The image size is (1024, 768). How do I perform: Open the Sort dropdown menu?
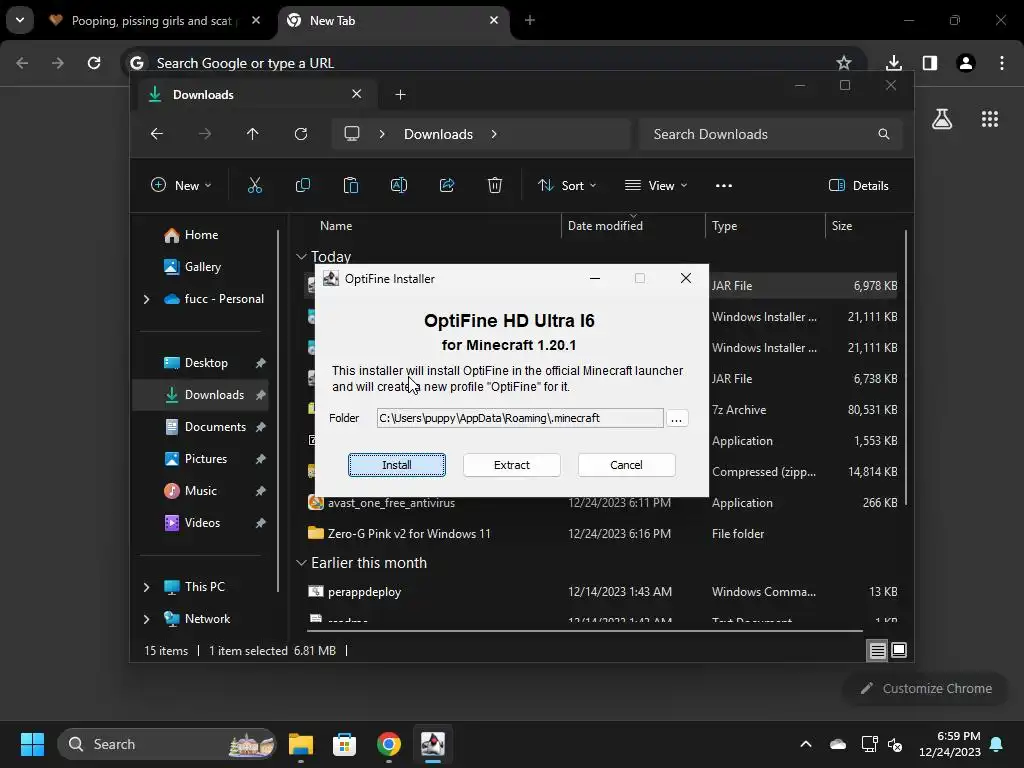click(567, 185)
